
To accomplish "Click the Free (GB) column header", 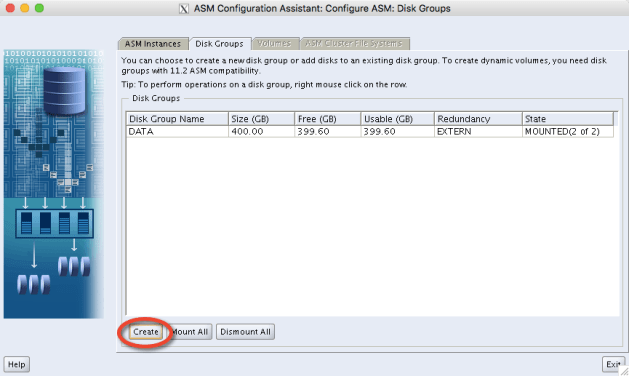I will click(x=327, y=119).
